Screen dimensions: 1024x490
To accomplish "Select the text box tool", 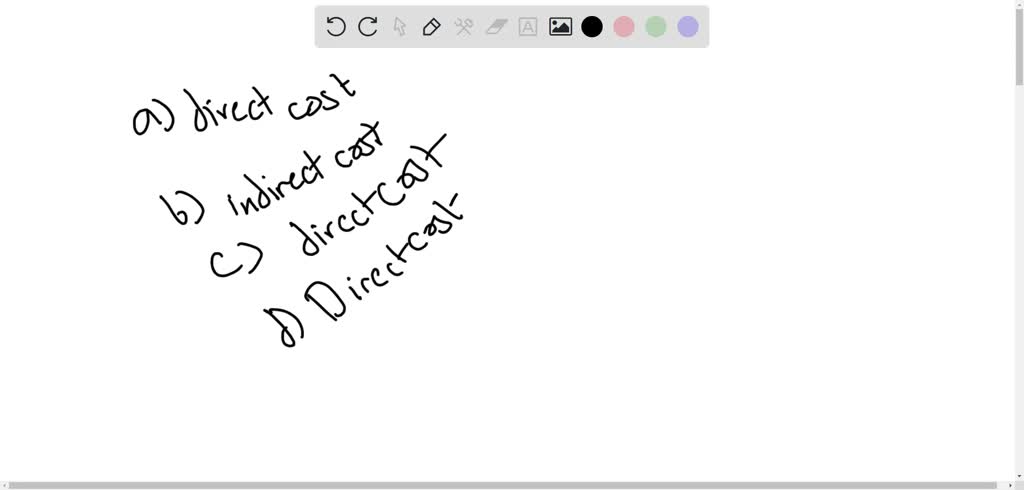I will click(x=528, y=27).
